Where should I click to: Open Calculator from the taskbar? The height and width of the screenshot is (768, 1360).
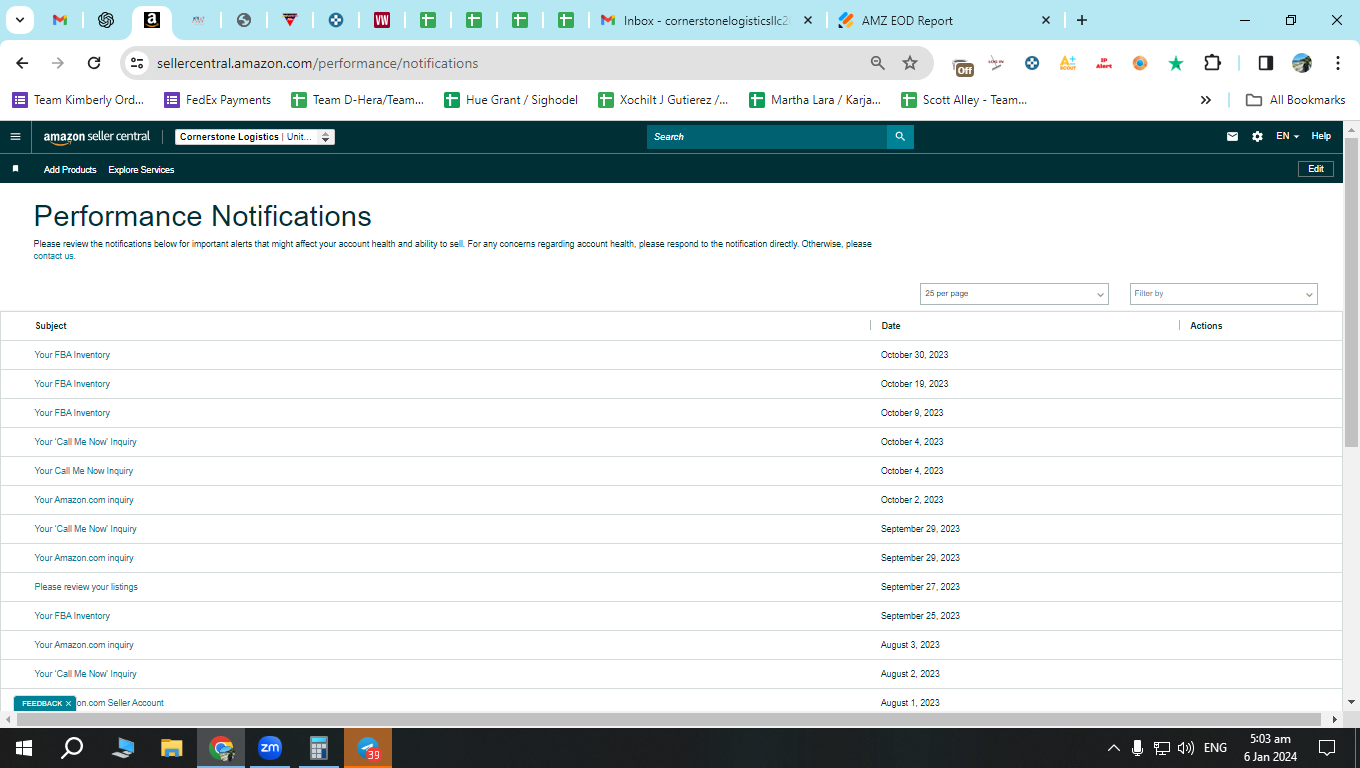(x=319, y=748)
